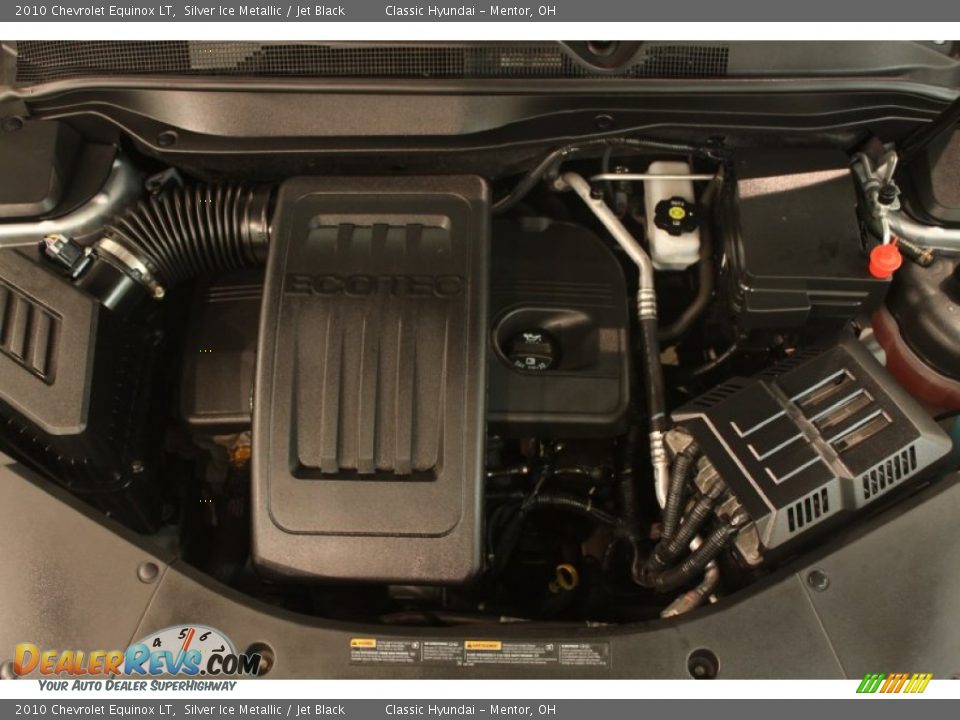Click the bottom caption 'Silver Ice Metallic / Jet Black'
The height and width of the screenshot is (720, 960).
(264, 710)
